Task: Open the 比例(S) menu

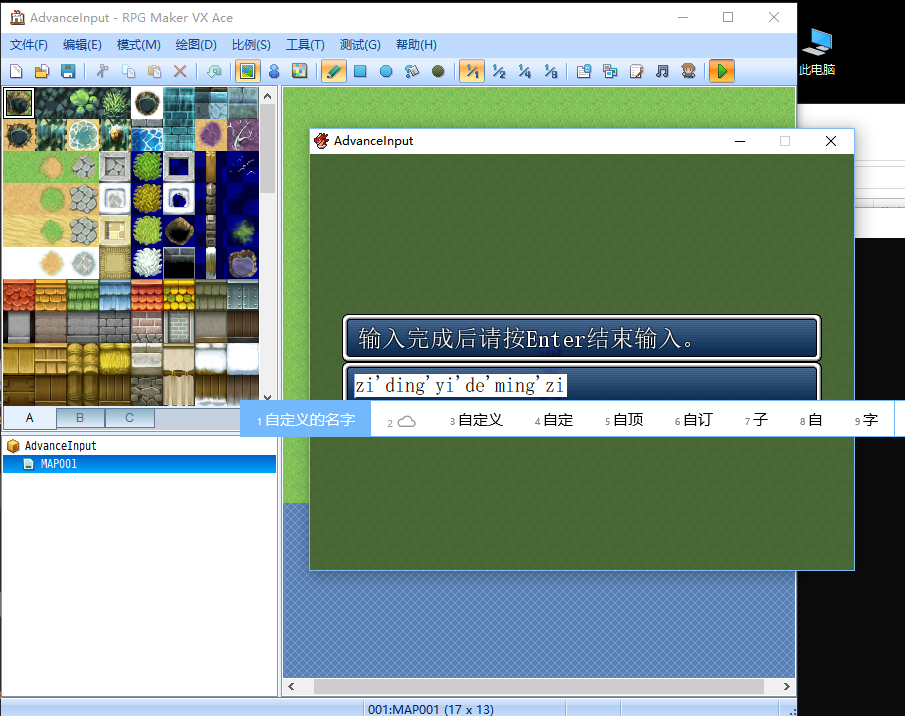Action: tap(251, 44)
